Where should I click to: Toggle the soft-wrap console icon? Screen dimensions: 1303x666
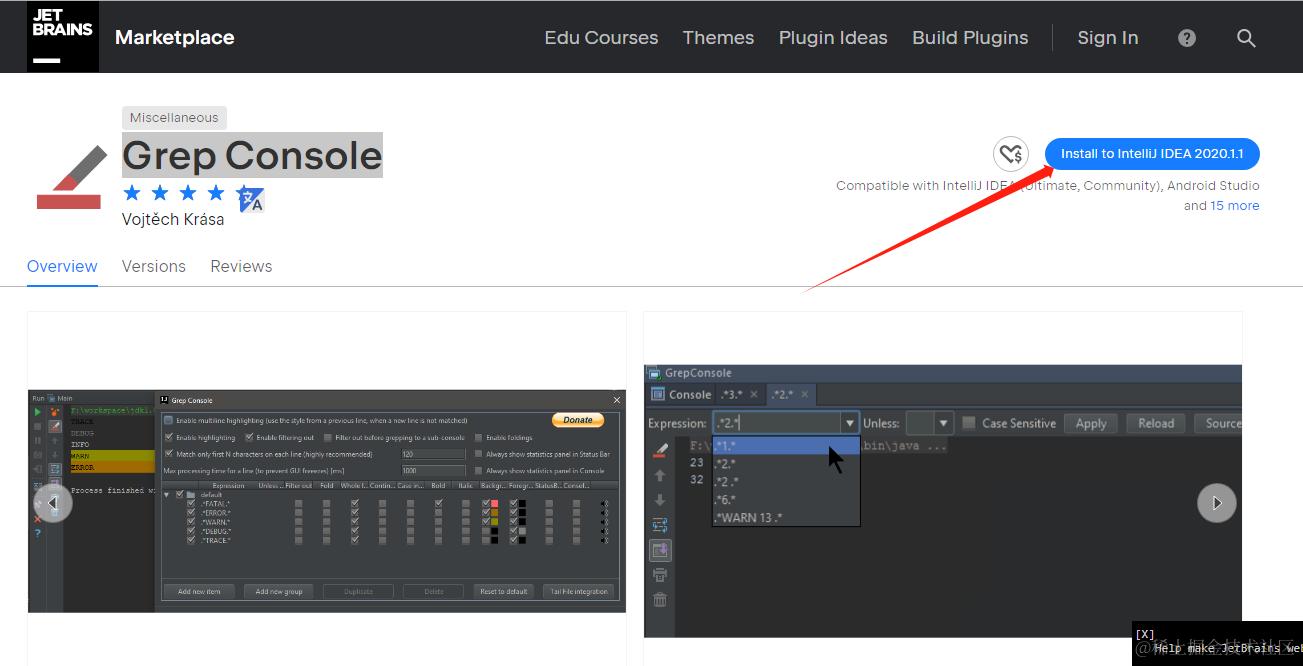[x=660, y=525]
